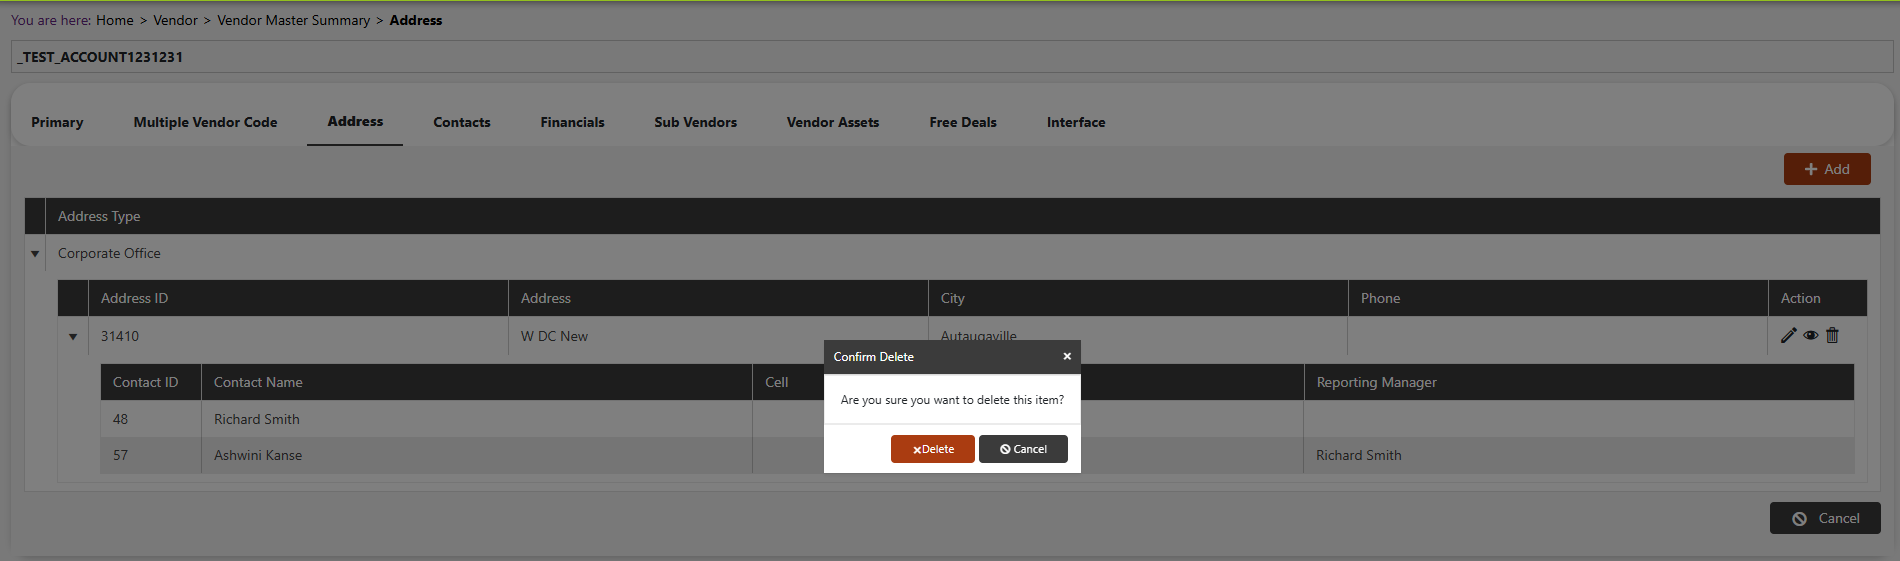Viewport: 1900px width, 561px height.
Task: Click the Cell column header
Action: click(788, 382)
